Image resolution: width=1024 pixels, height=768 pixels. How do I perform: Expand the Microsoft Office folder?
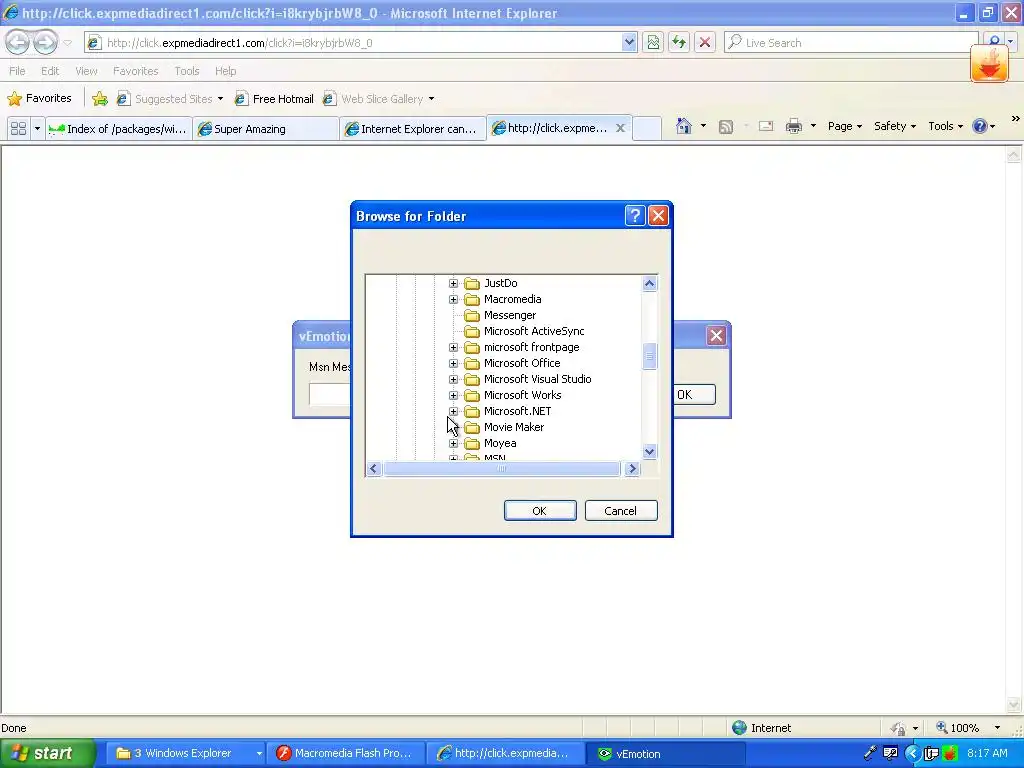click(453, 363)
